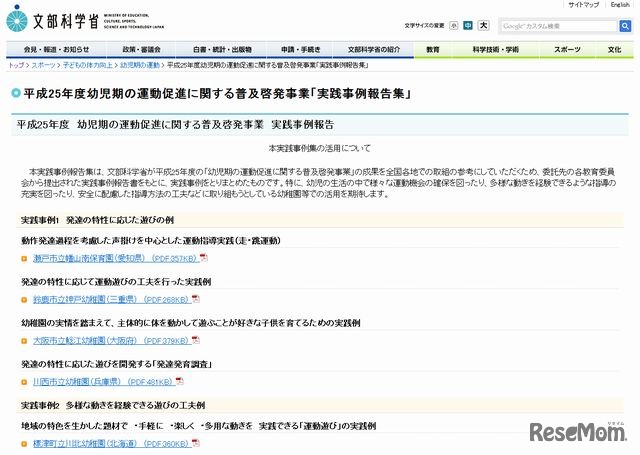The height and width of the screenshot is (455, 640).
Task: Open the サイトマップ link
Action: [x=584, y=5]
